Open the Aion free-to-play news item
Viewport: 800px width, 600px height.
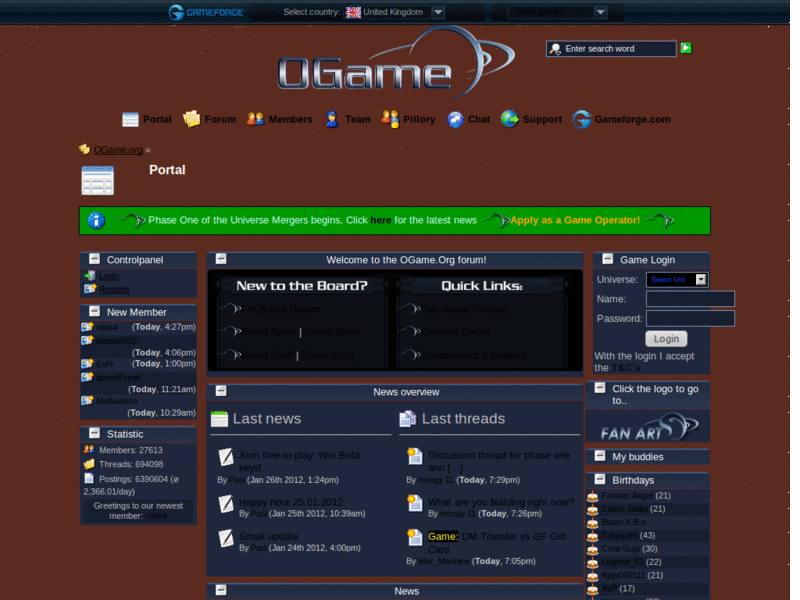tap(299, 461)
